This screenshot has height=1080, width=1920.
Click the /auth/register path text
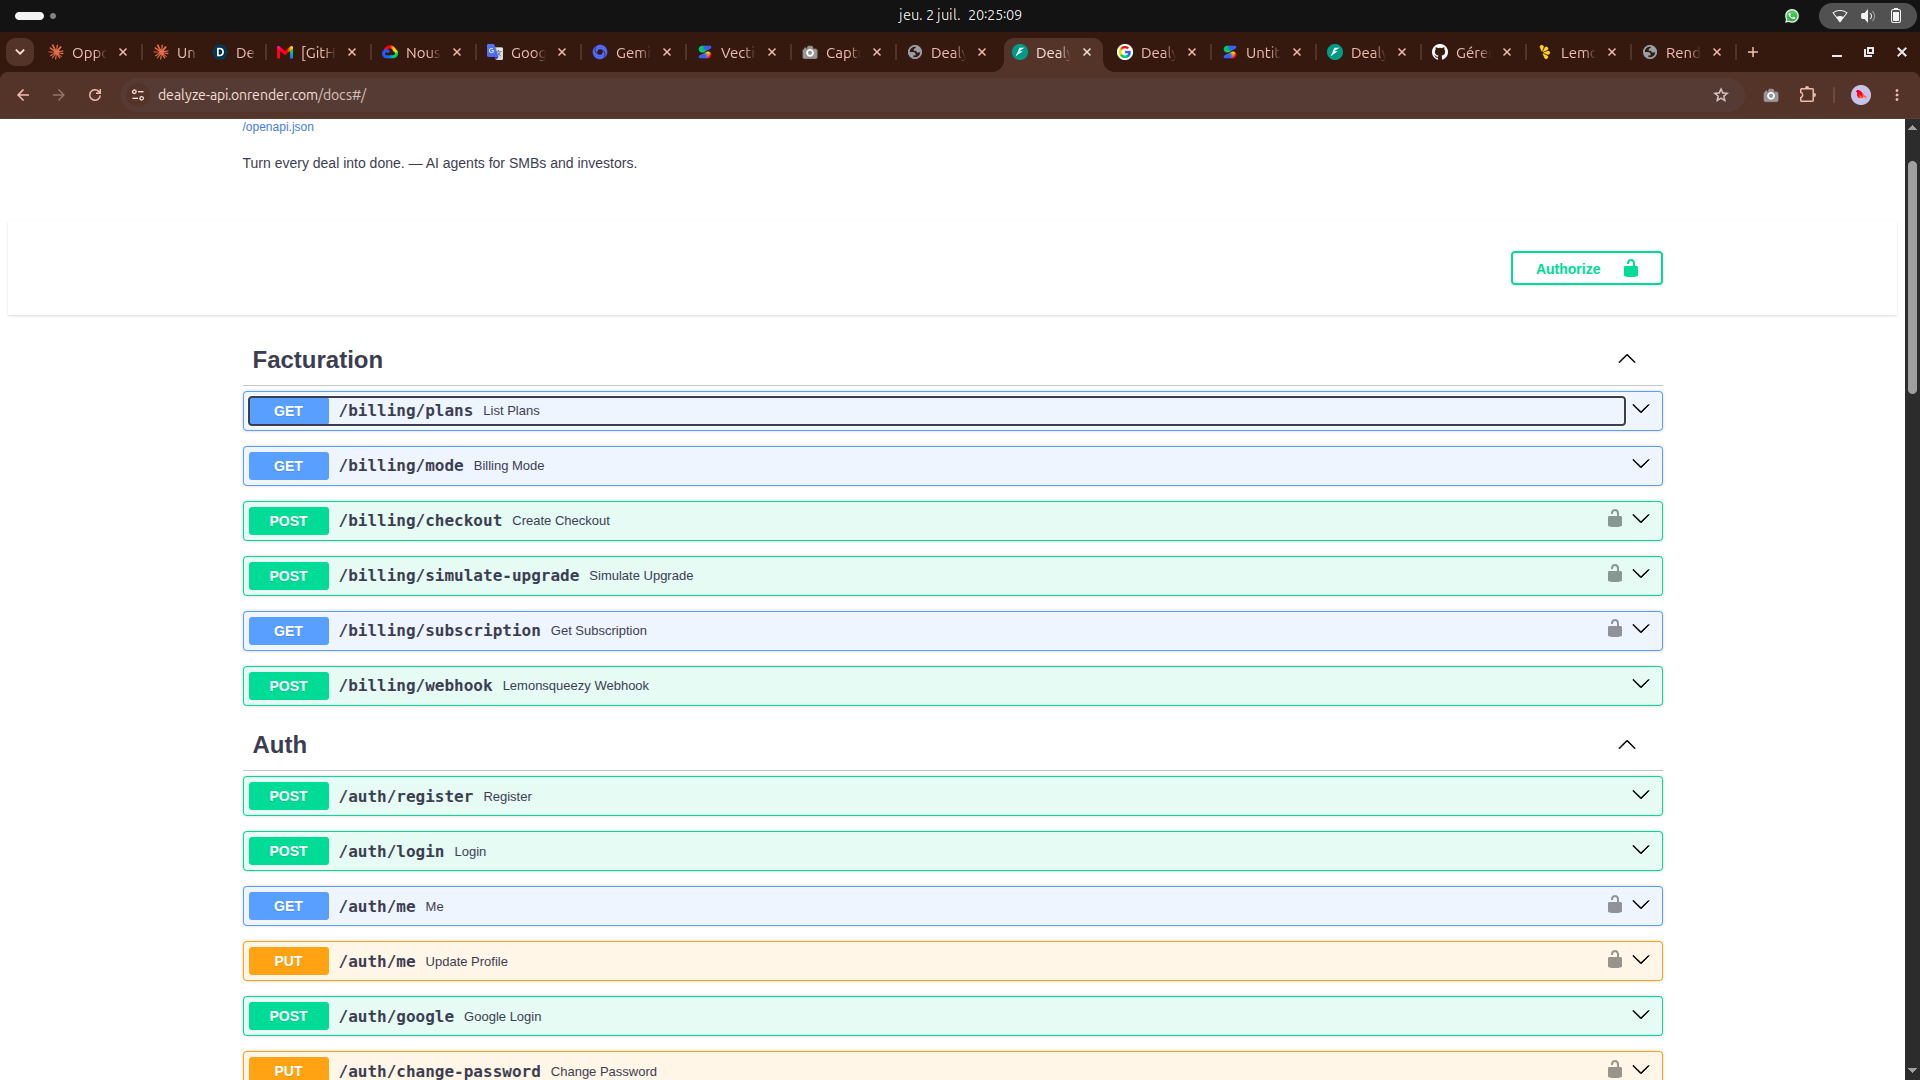pyautogui.click(x=406, y=796)
